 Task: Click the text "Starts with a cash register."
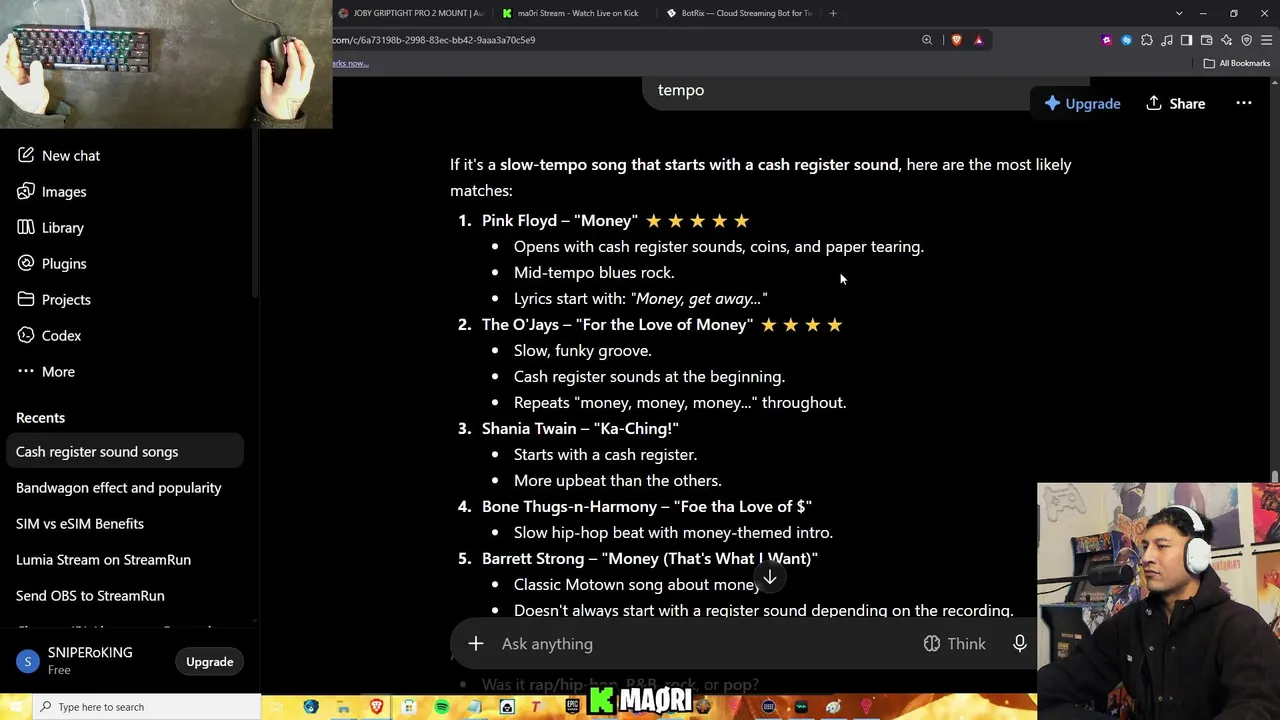[606, 455]
